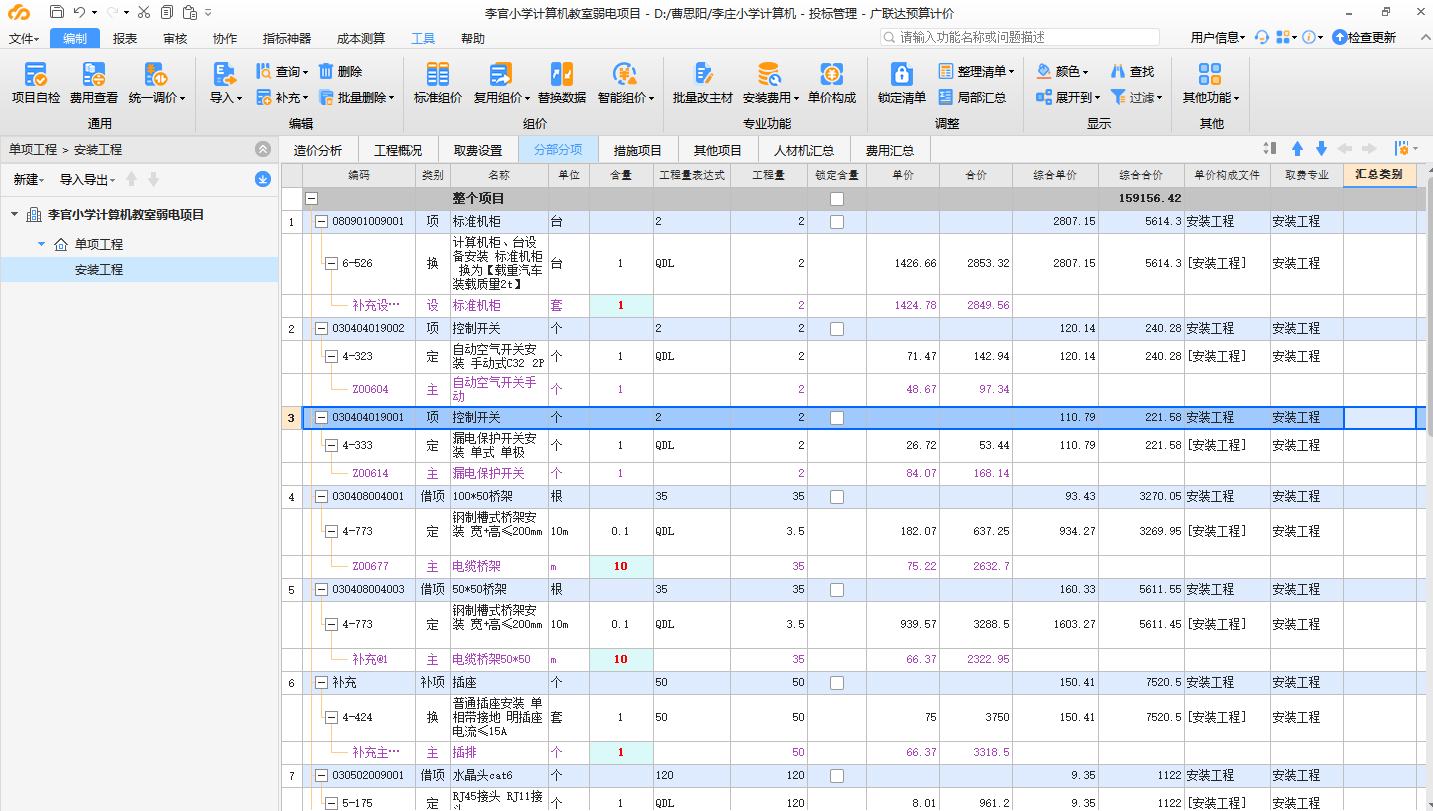Open the 颜色 color picker
The width and height of the screenshot is (1433, 811).
(x=1062, y=72)
